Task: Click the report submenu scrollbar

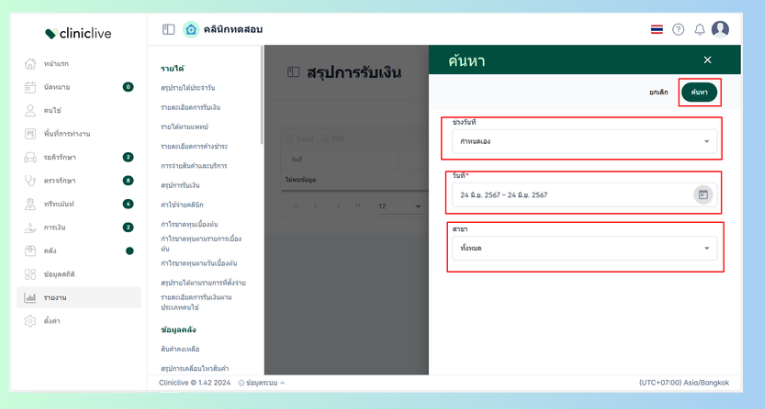Action: point(262,95)
